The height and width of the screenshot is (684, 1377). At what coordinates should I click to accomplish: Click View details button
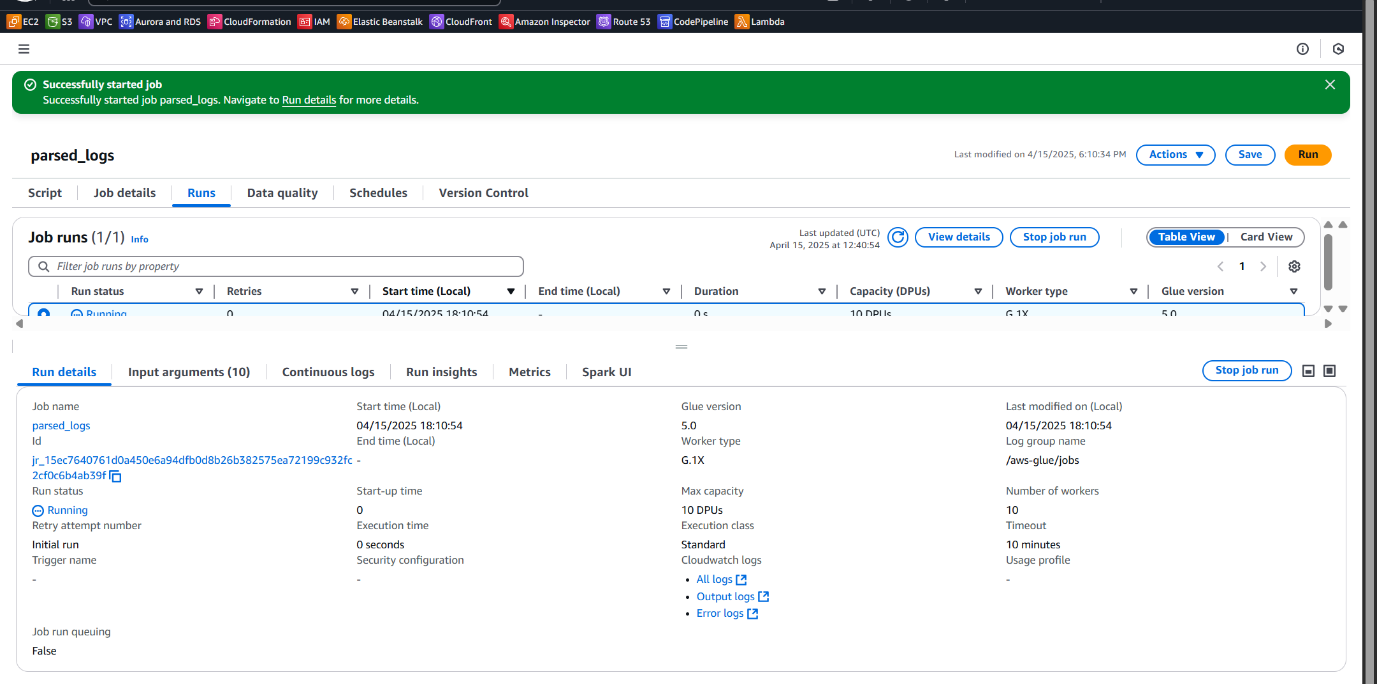point(959,237)
